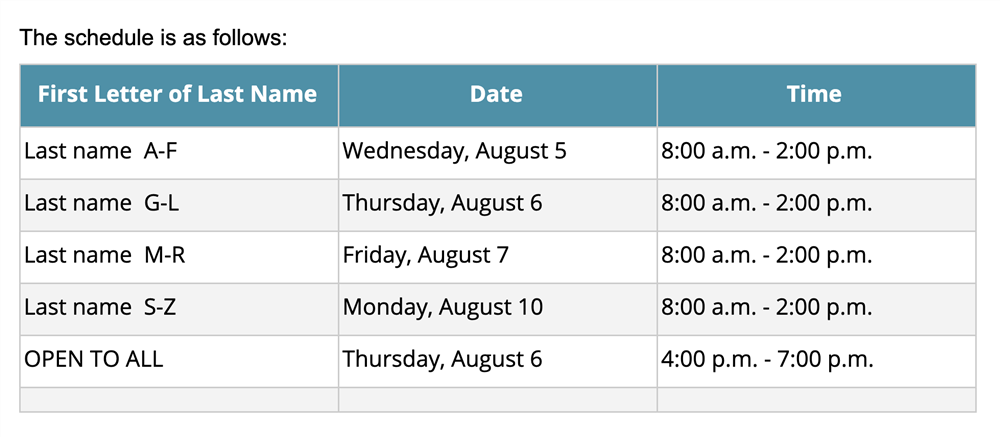Click the 'Last name G-L' cell
This screenshot has width=1000, height=437.
tap(179, 205)
